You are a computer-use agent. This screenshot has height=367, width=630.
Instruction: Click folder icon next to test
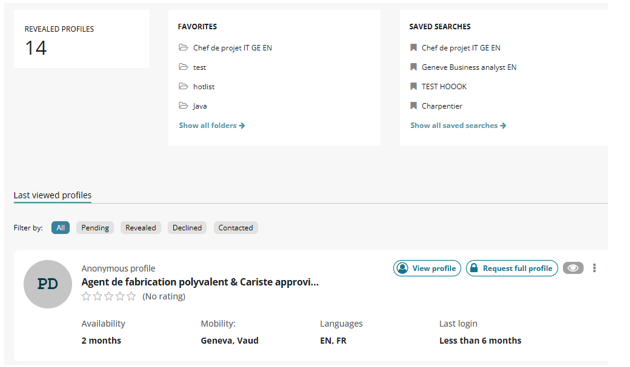(183, 67)
